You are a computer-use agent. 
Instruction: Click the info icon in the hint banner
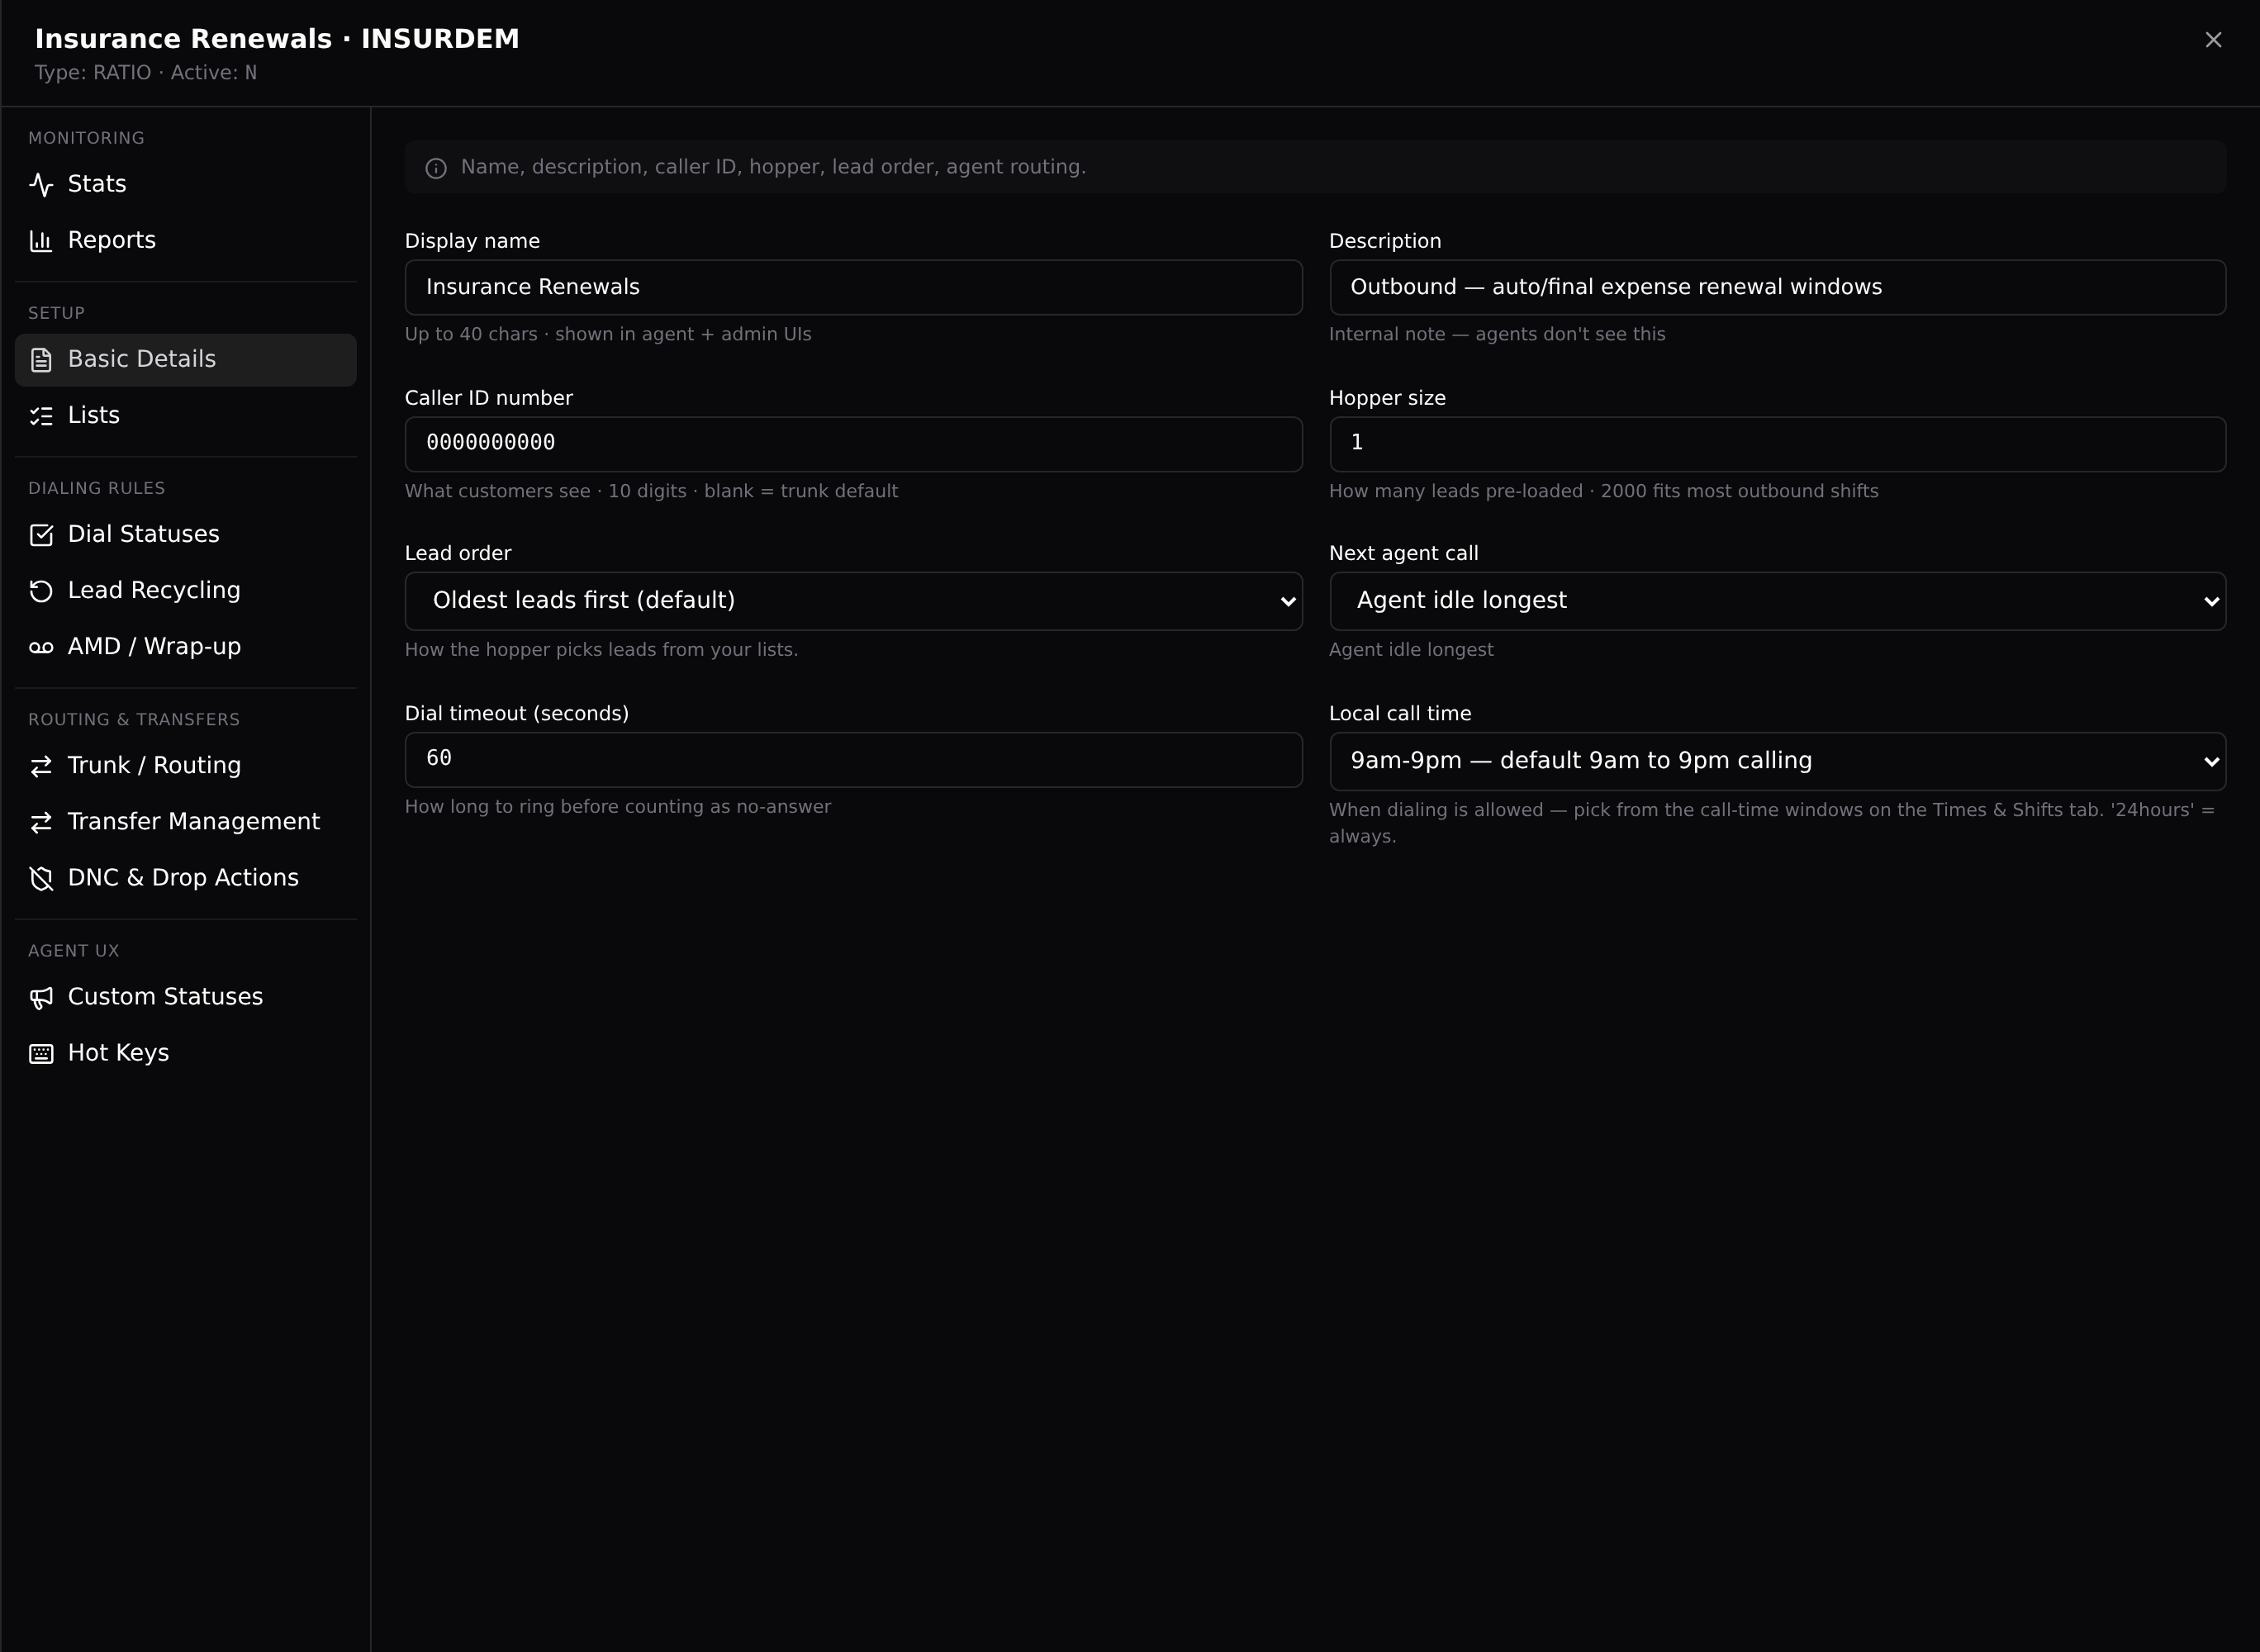click(436, 168)
